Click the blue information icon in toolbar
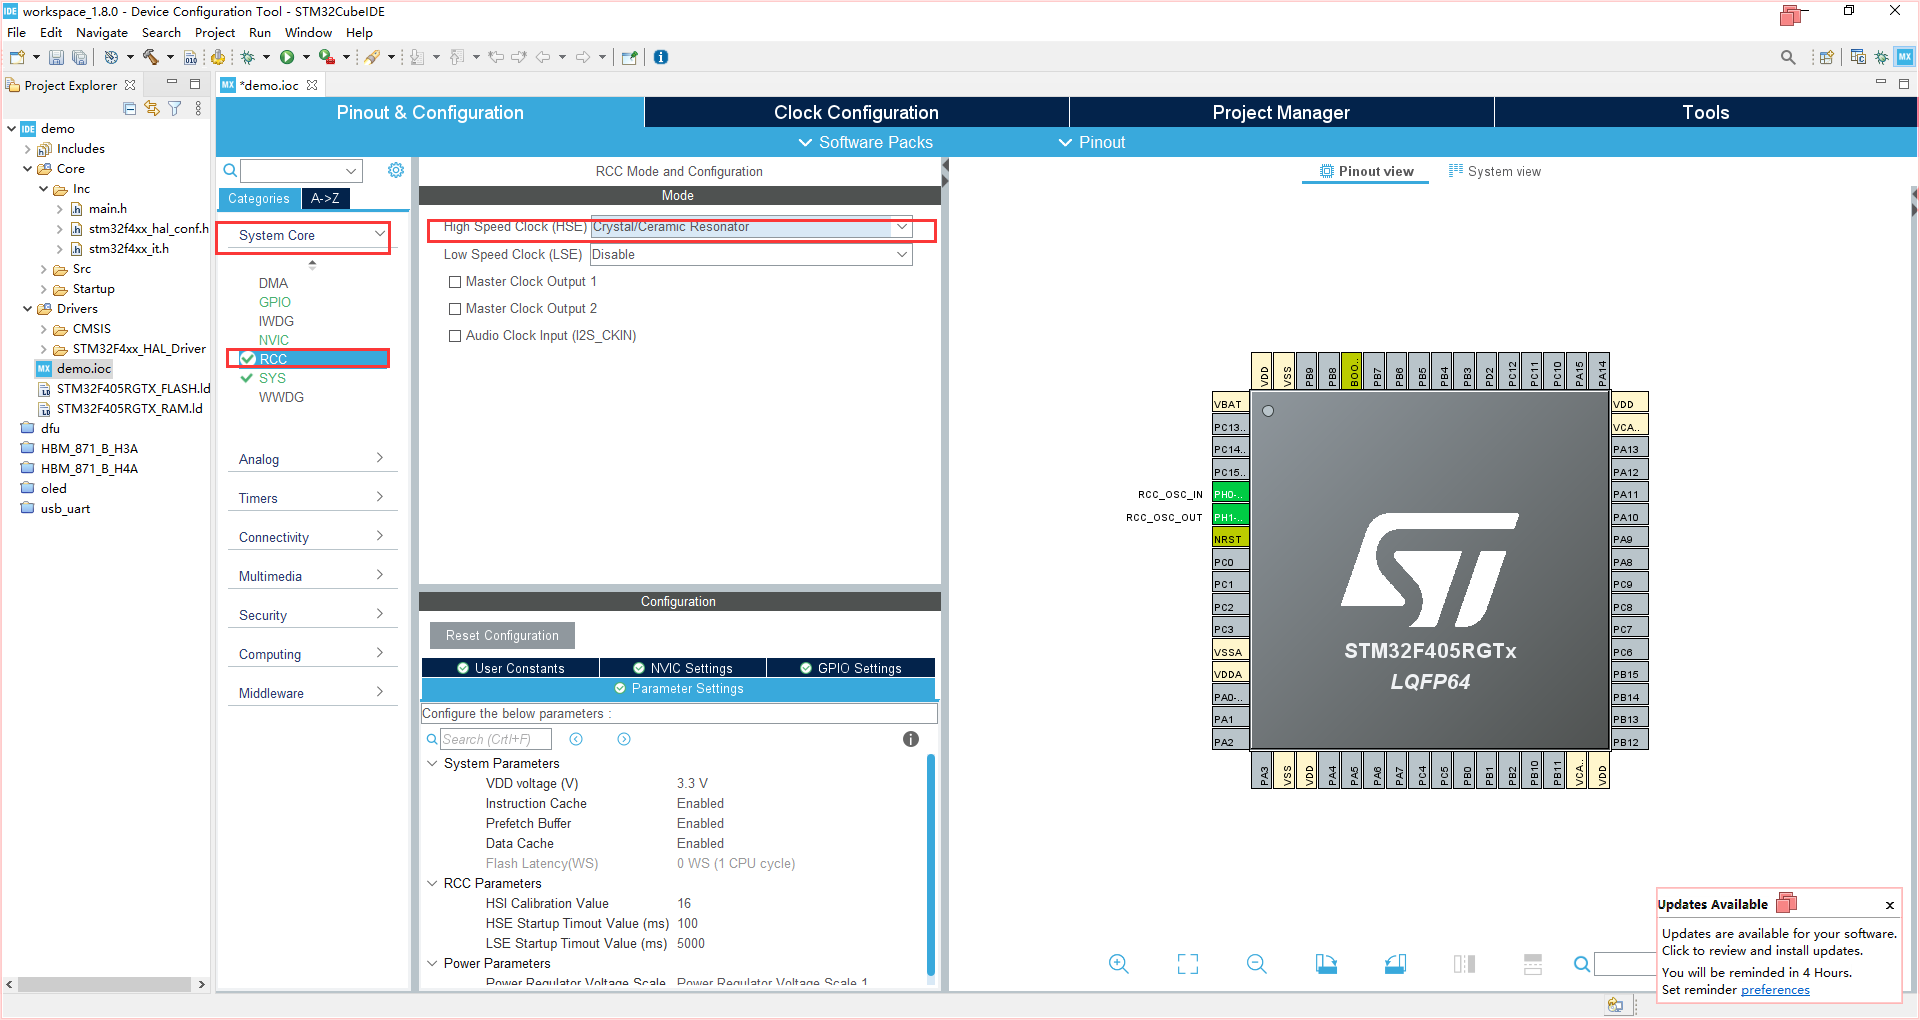The image size is (1920, 1020). click(661, 57)
